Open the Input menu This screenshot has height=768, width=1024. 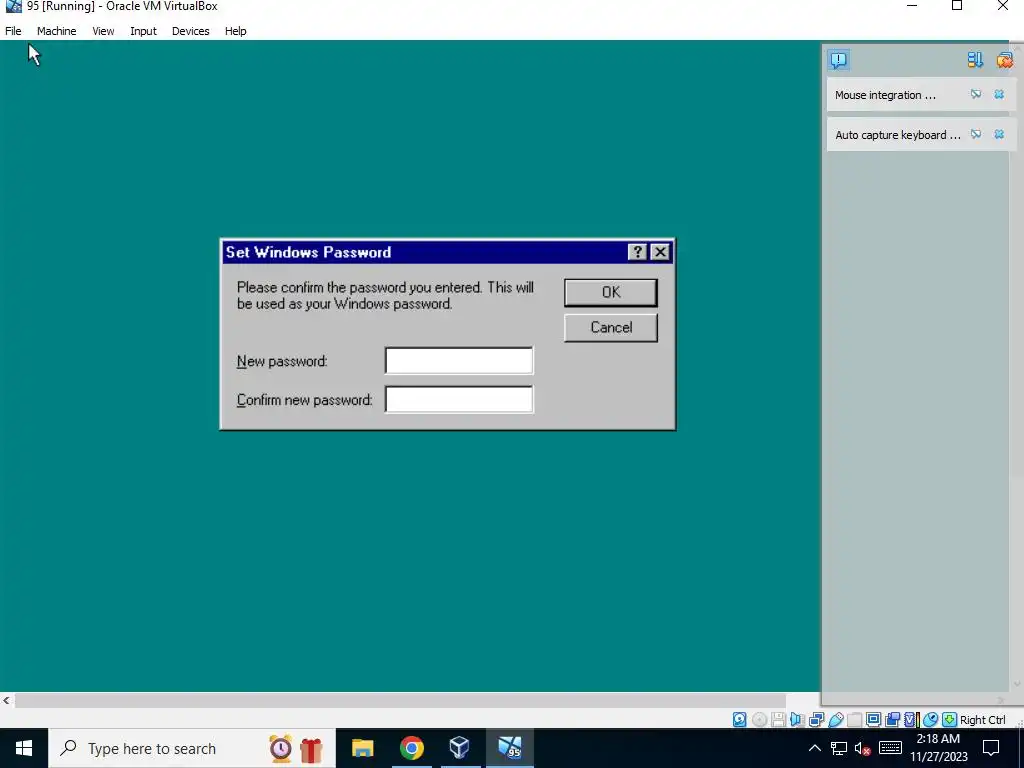point(143,31)
